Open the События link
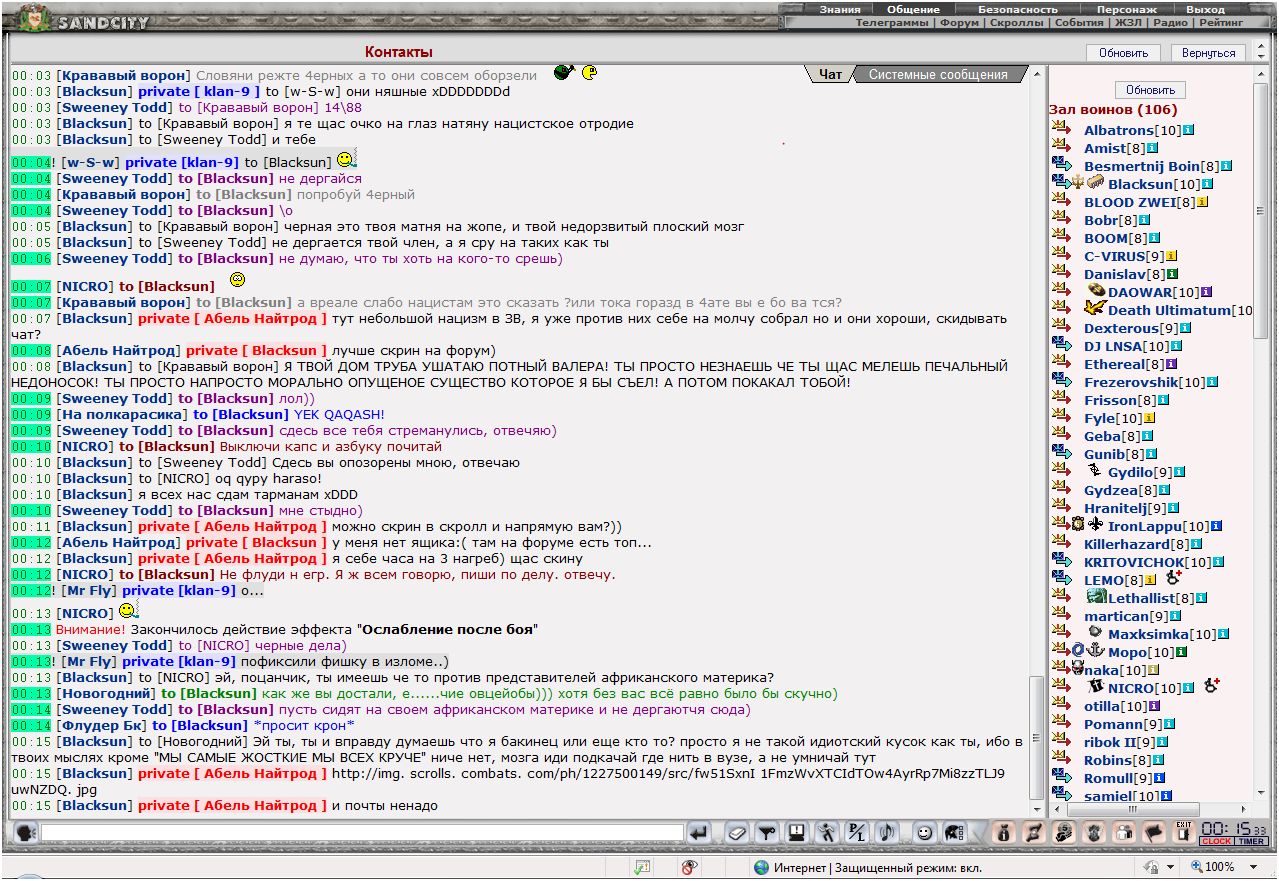 pyautogui.click(x=1080, y=22)
